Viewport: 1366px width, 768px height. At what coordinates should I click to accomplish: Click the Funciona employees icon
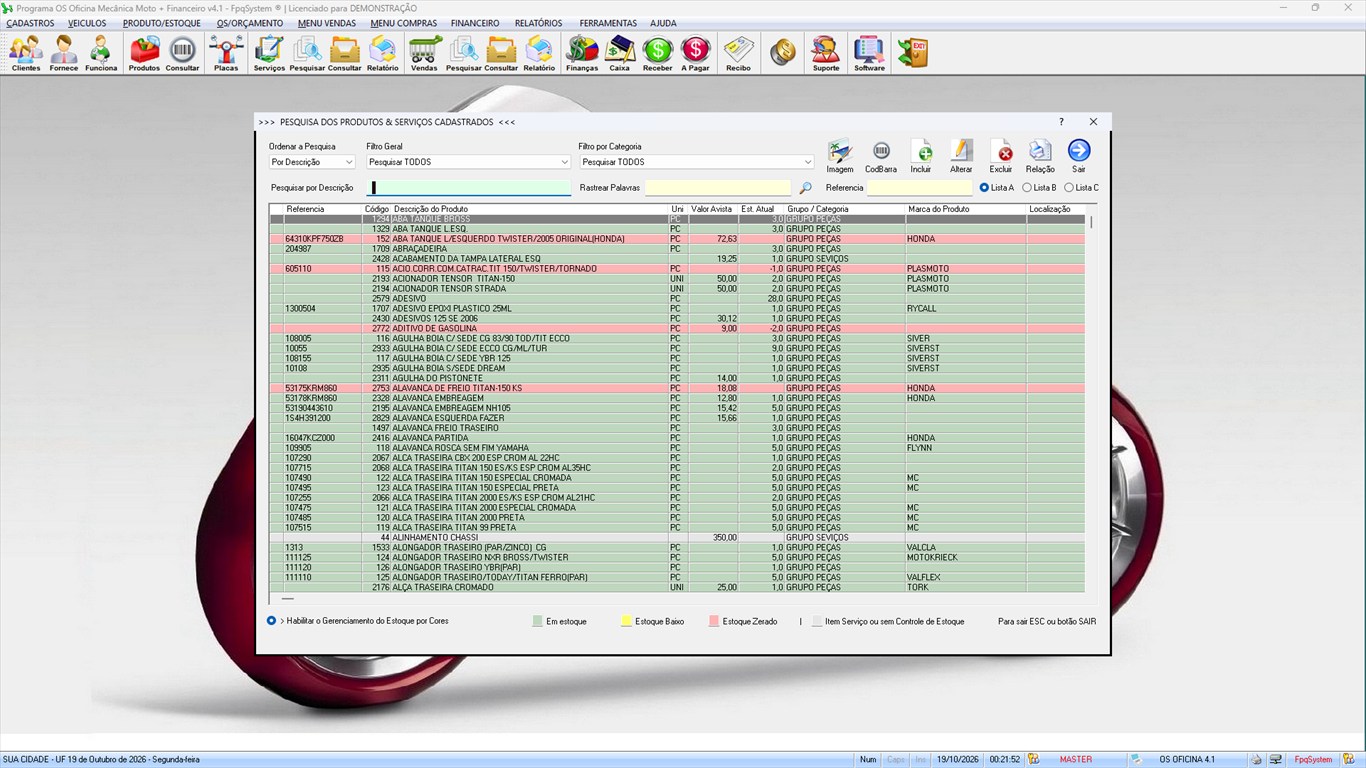[101, 53]
